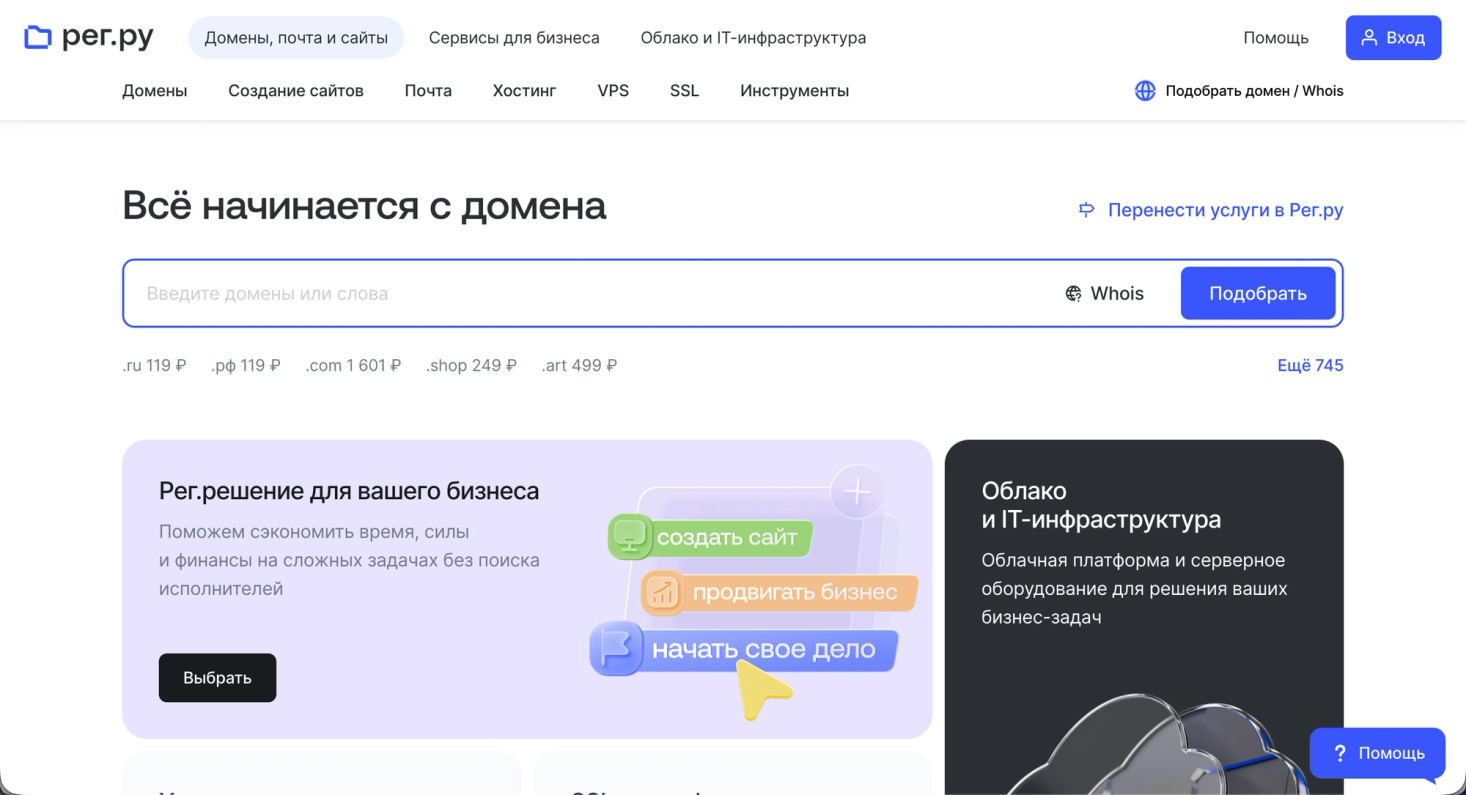The image size is (1466, 795).
Task: Click the green создать сайт badge
Action: pos(710,538)
